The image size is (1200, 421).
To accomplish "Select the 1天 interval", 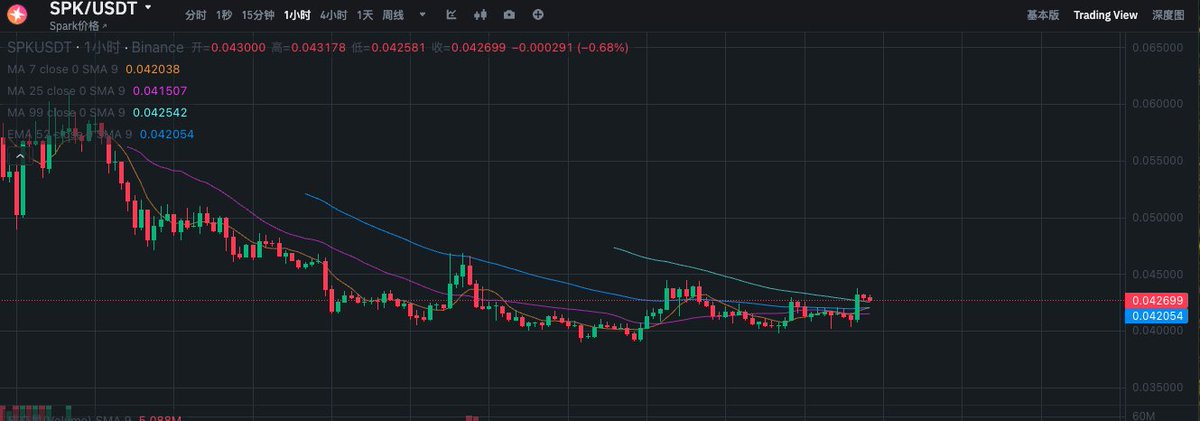I will point(365,15).
